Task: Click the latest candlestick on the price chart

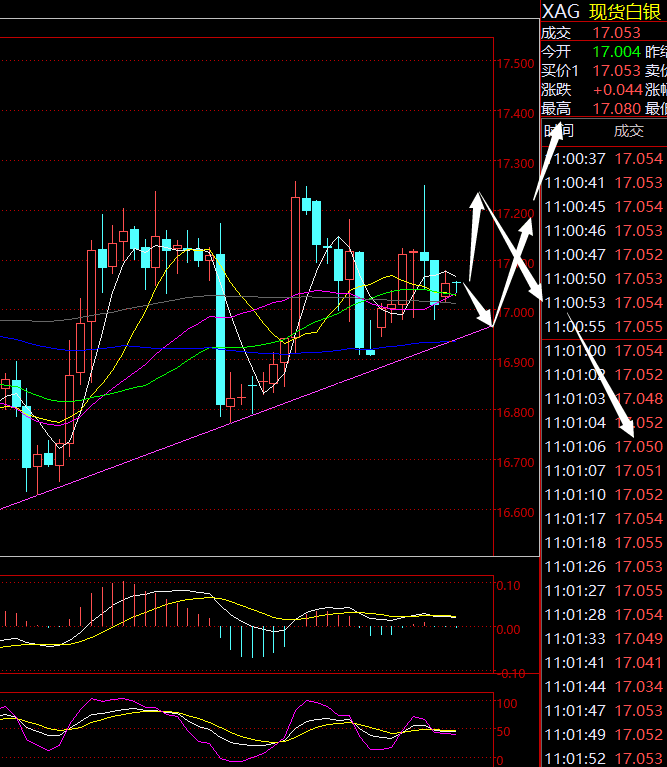Action: (456, 288)
